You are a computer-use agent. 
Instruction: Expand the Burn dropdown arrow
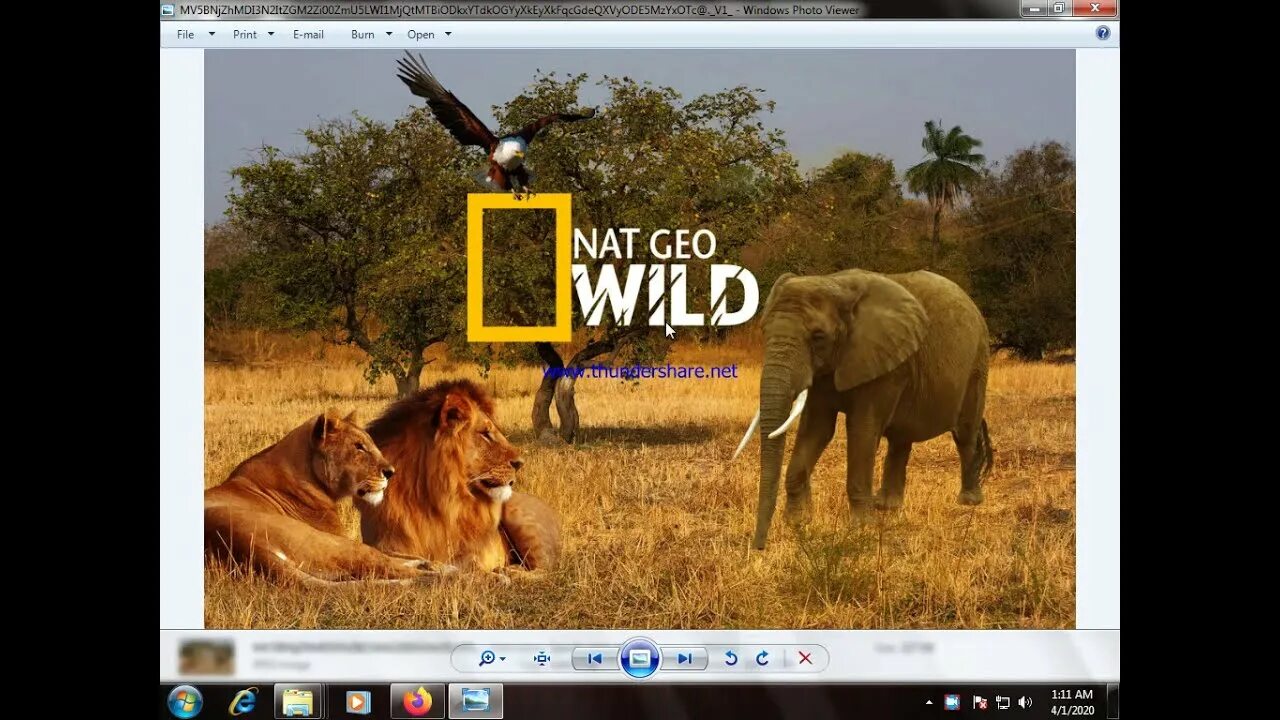tap(388, 34)
